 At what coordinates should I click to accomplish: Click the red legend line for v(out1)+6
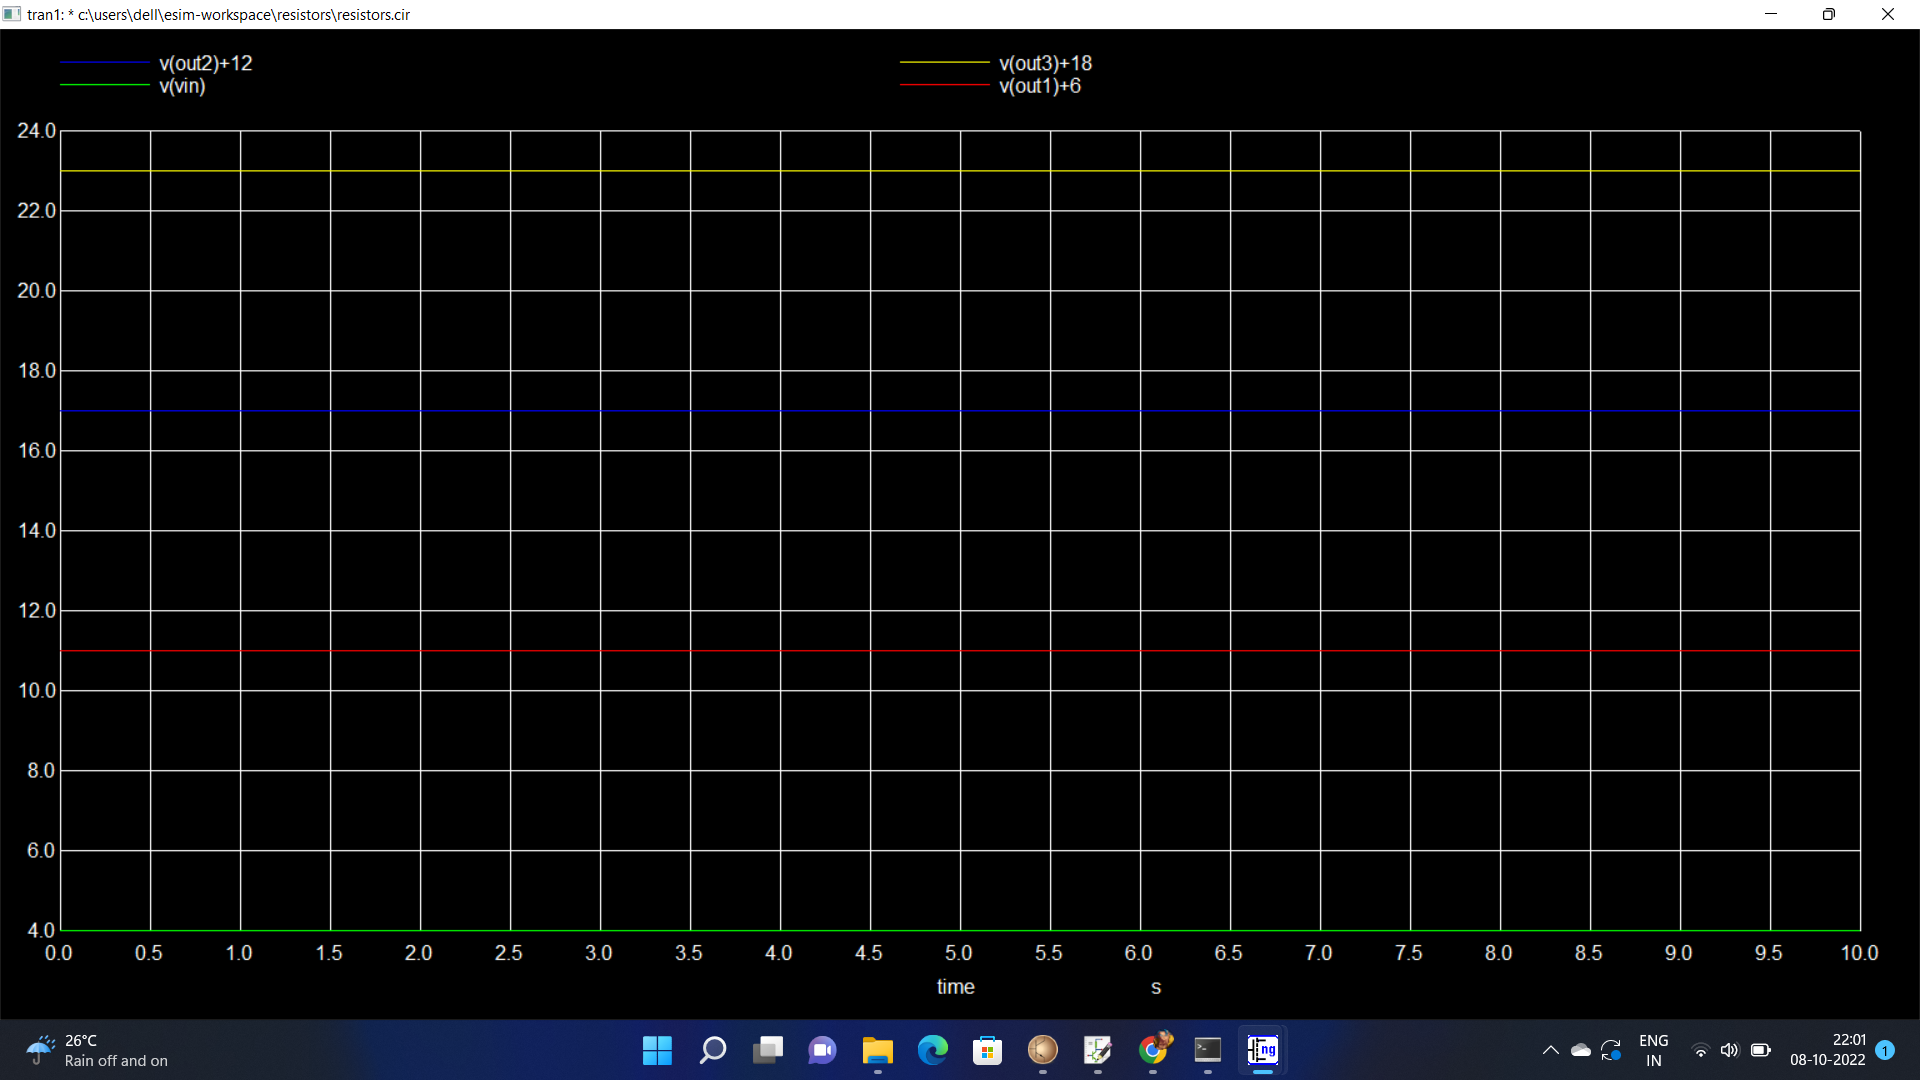tap(945, 85)
